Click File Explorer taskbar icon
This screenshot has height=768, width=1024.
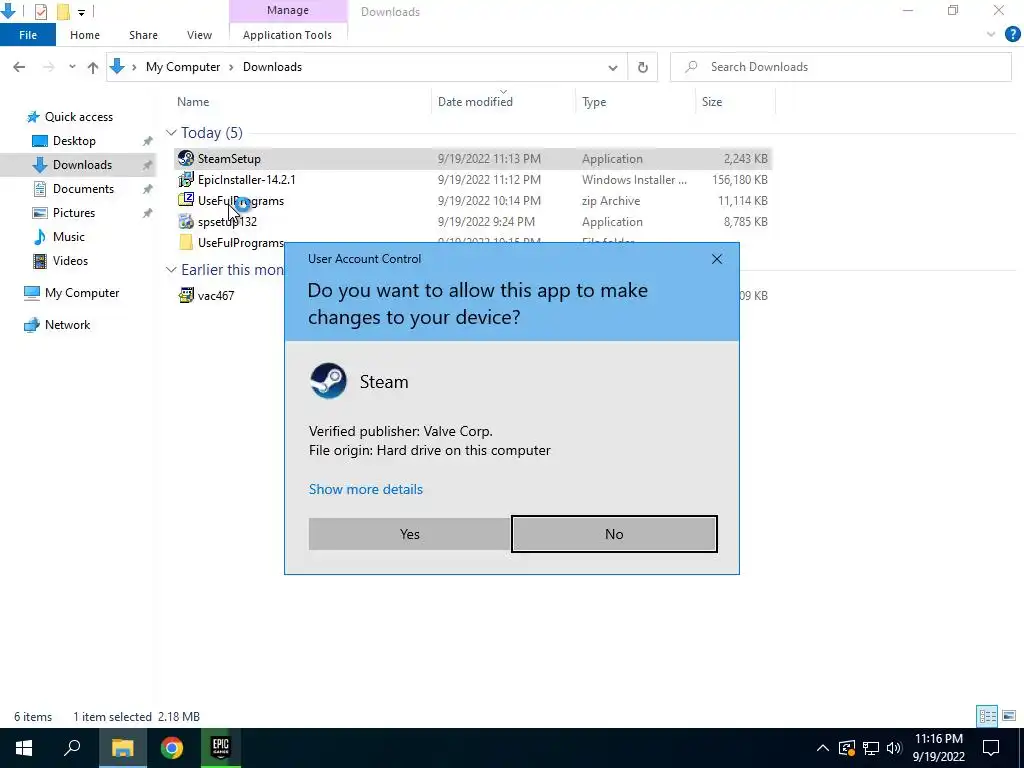[x=122, y=748]
